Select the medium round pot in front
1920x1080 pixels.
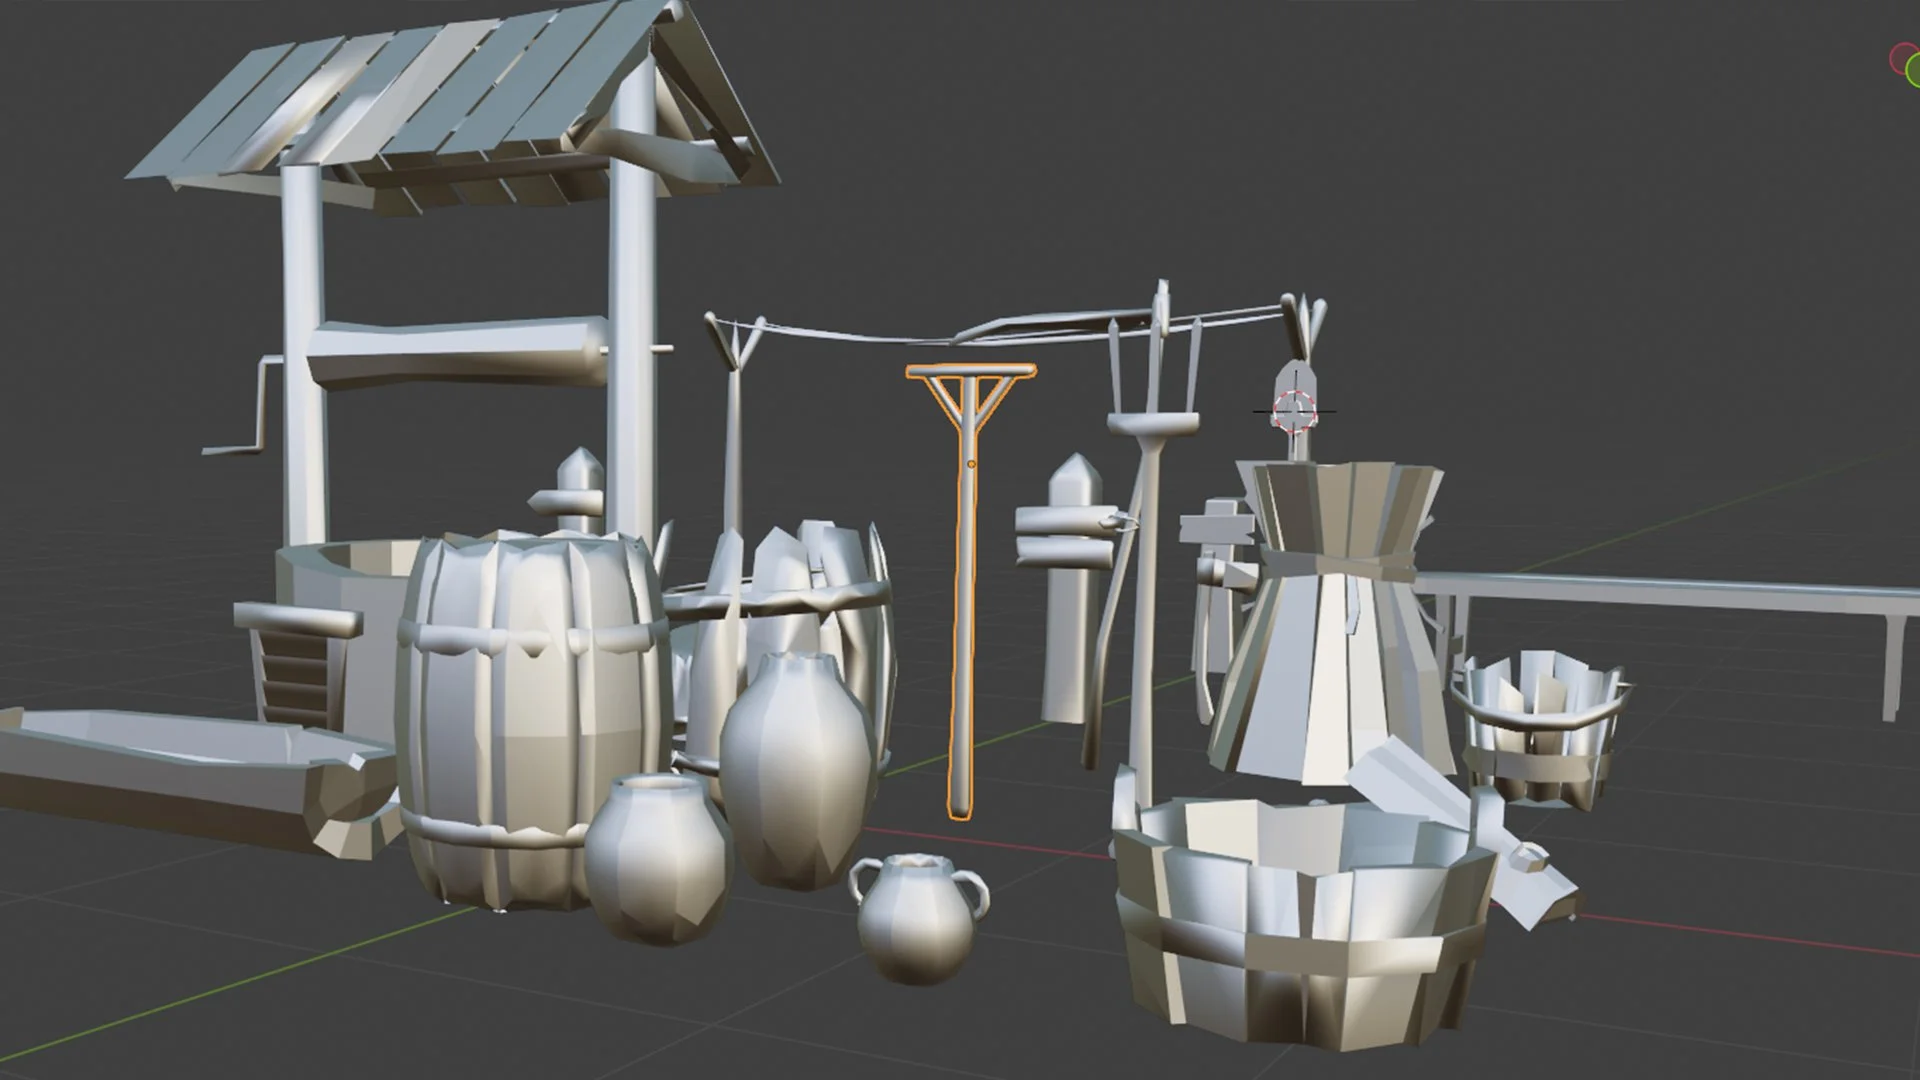click(x=655, y=860)
